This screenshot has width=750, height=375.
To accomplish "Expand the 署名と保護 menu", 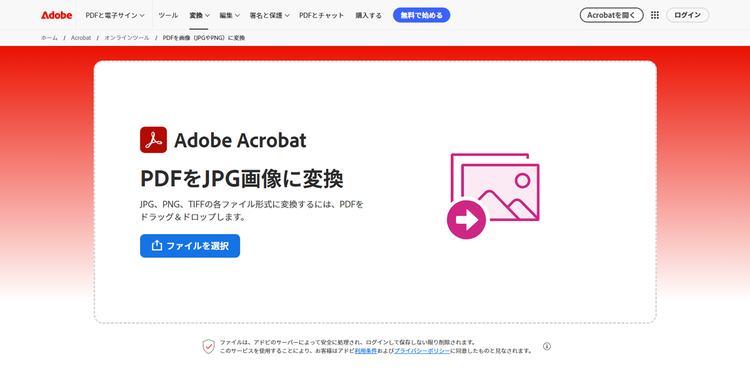I will (x=269, y=15).
